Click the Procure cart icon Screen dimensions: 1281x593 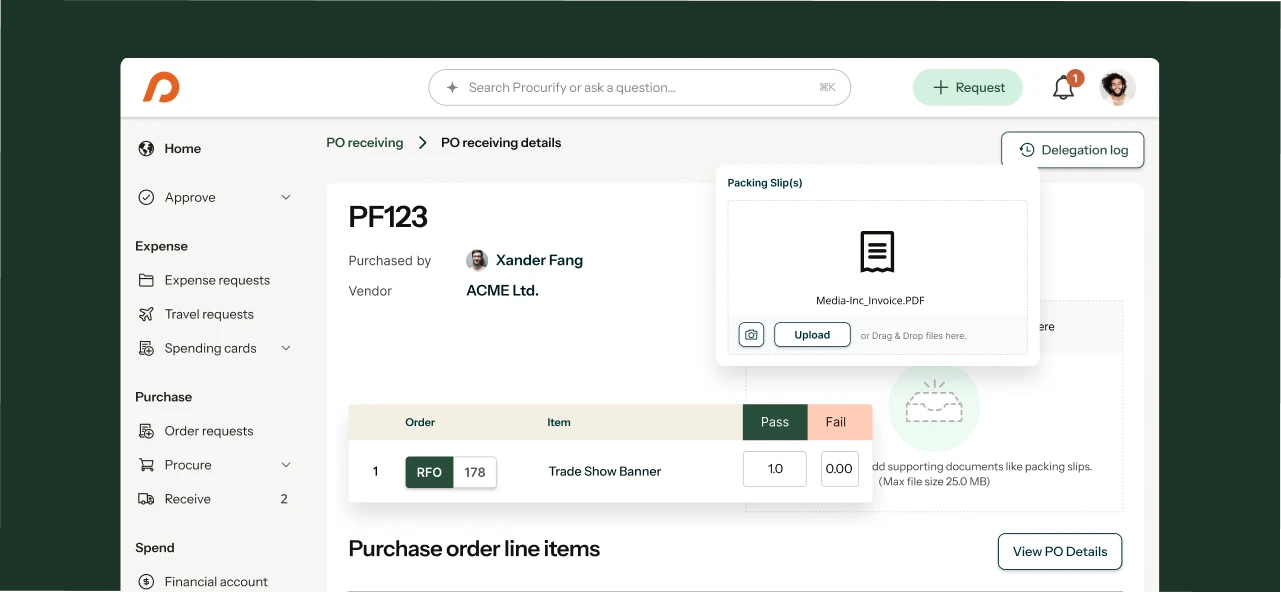[146, 465]
